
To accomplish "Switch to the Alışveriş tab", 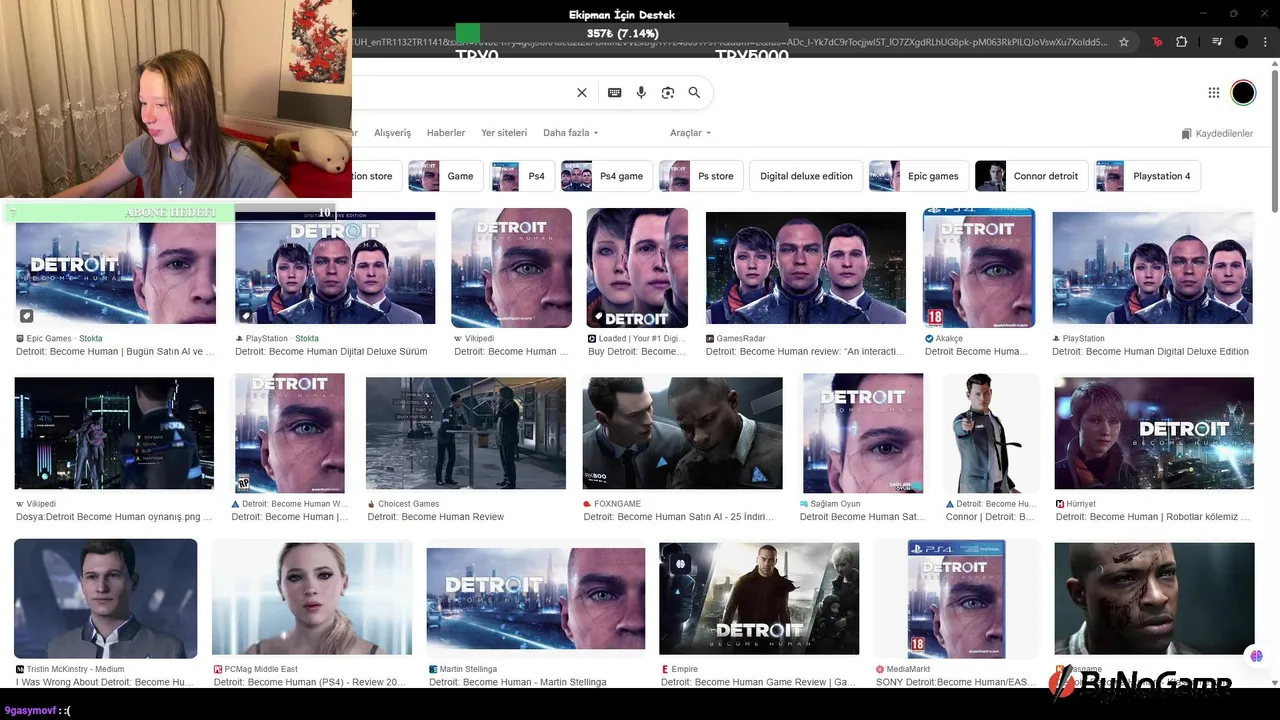I will pyautogui.click(x=392, y=133).
